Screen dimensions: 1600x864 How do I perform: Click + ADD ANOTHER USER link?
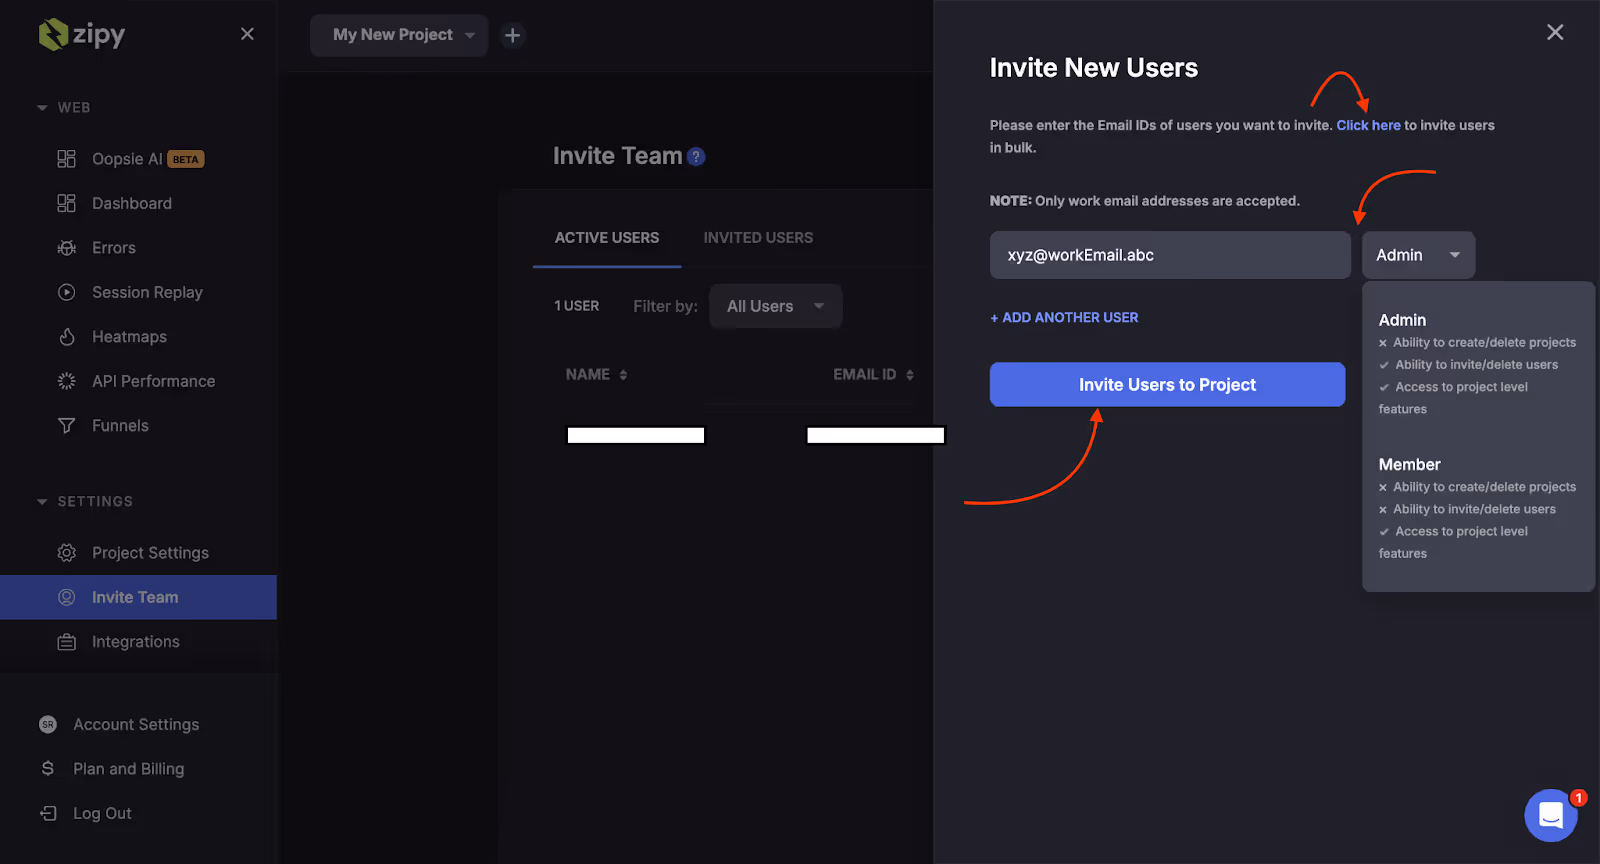click(x=1064, y=317)
